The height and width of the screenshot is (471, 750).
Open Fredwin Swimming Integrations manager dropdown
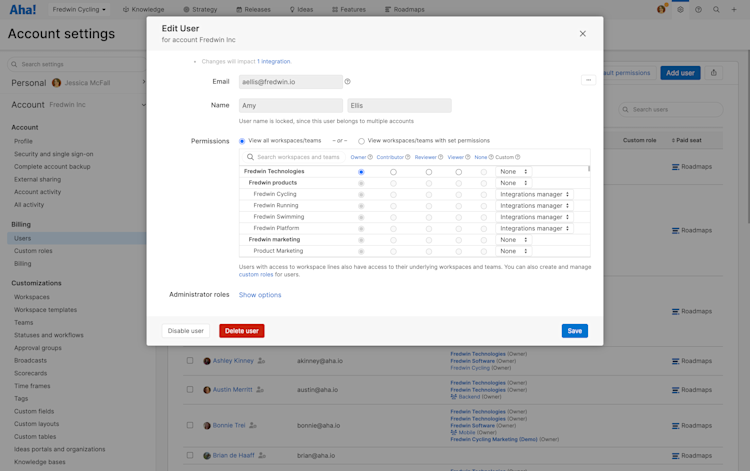[x=534, y=217]
